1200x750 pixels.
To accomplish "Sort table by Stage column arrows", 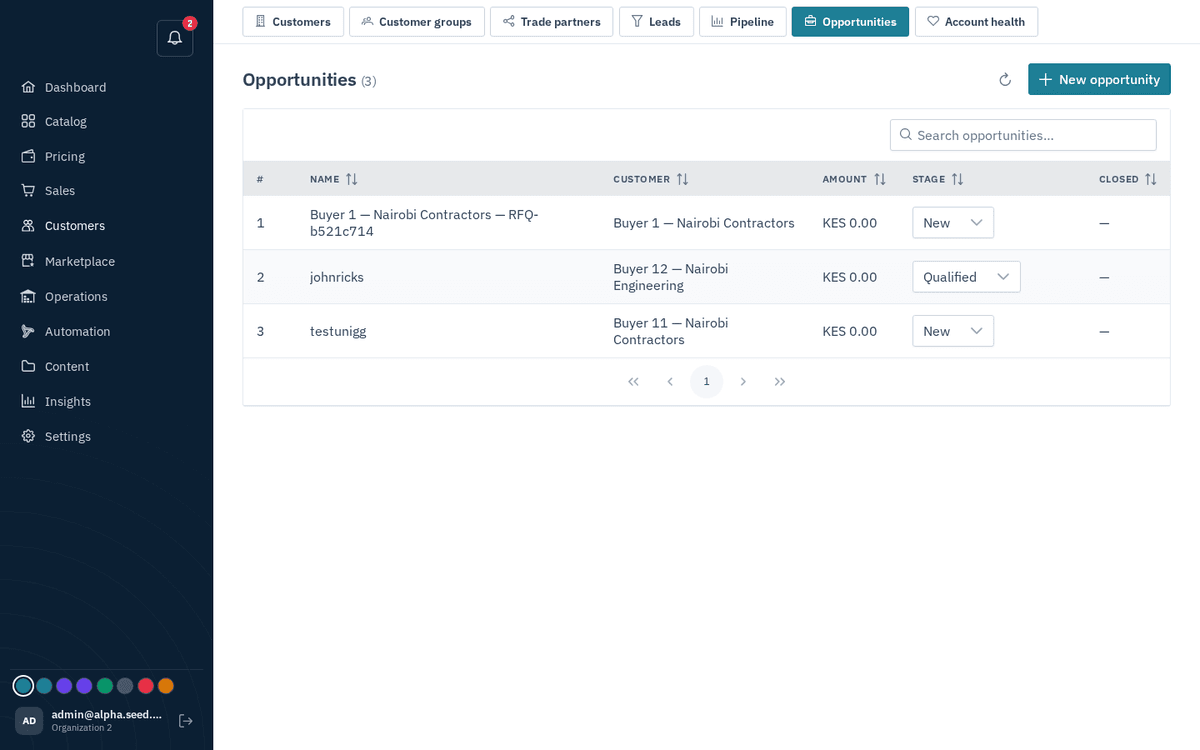I will pos(957,179).
